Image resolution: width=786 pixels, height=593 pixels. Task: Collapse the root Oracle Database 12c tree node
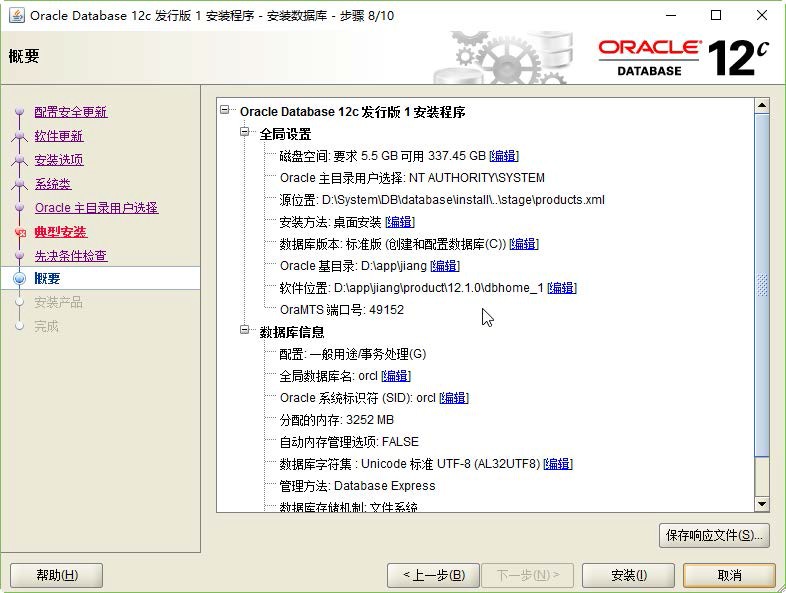tap(225, 109)
